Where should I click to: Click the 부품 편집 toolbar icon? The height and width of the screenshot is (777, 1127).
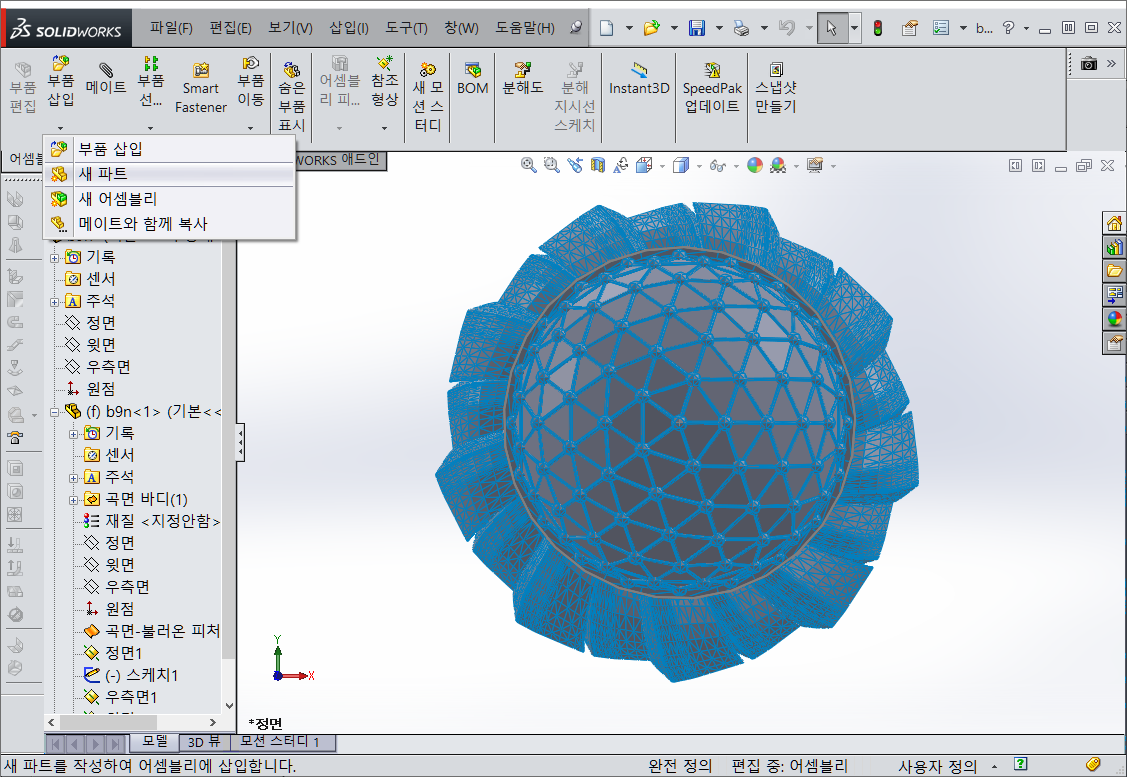pyautogui.click(x=22, y=87)
